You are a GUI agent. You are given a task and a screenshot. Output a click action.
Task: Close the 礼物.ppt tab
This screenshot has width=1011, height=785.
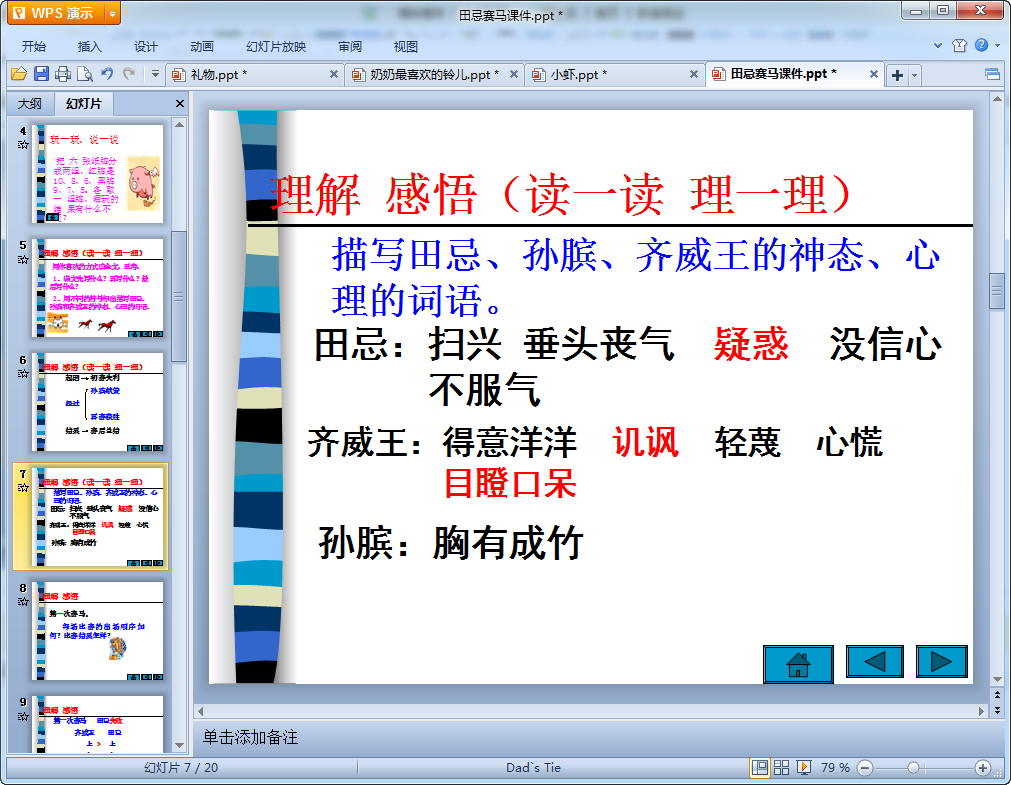(x=333, y=75)
